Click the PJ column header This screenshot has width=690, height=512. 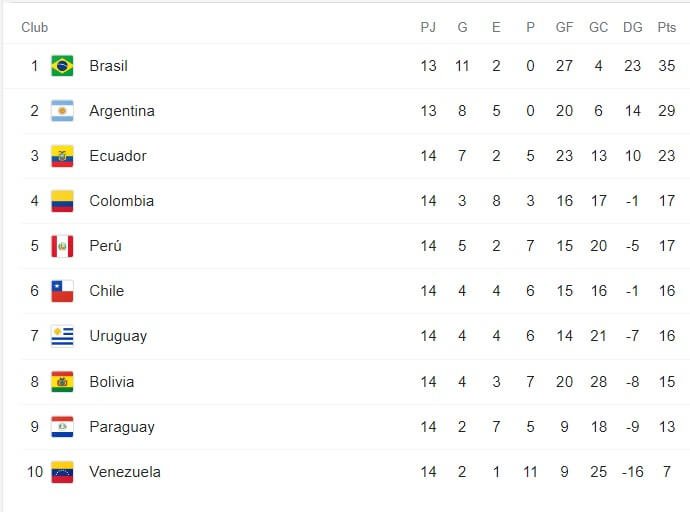click(428, 27)
